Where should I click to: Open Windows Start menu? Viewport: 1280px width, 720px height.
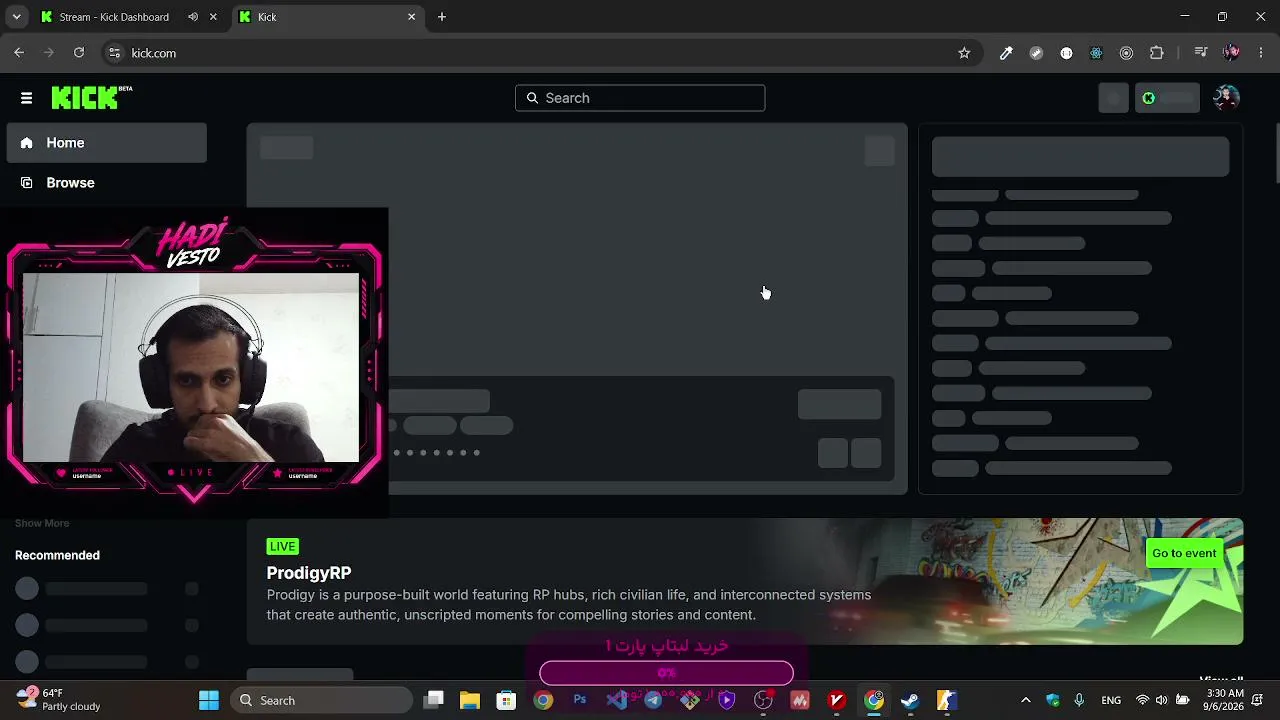209,700
